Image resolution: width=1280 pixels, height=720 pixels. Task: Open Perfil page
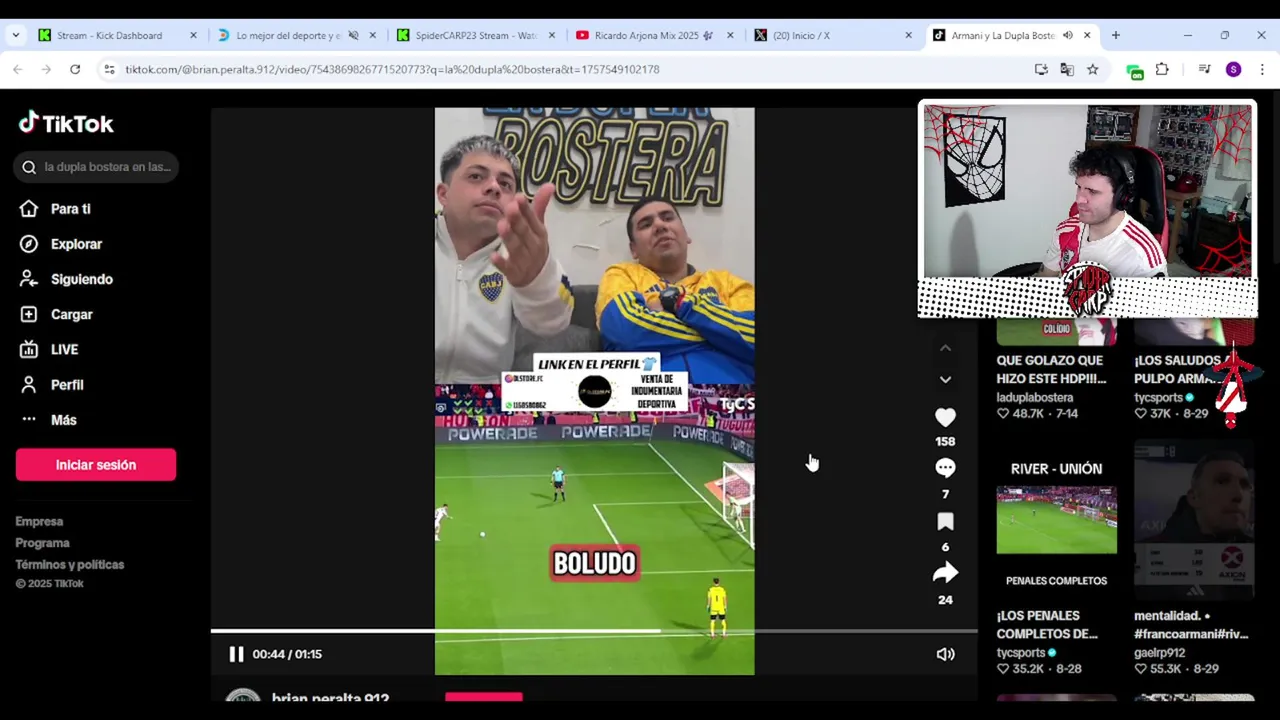click(x=67, y=385)
